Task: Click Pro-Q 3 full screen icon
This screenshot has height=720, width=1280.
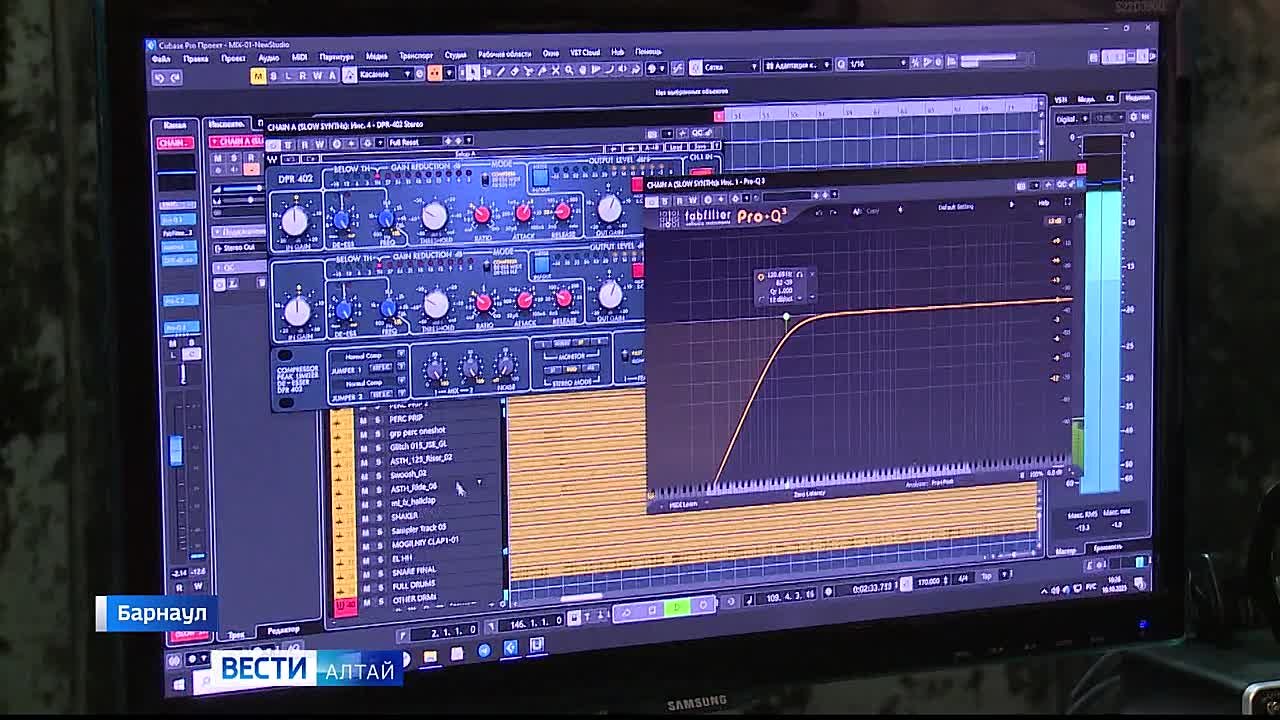Action: [1067, 203]
